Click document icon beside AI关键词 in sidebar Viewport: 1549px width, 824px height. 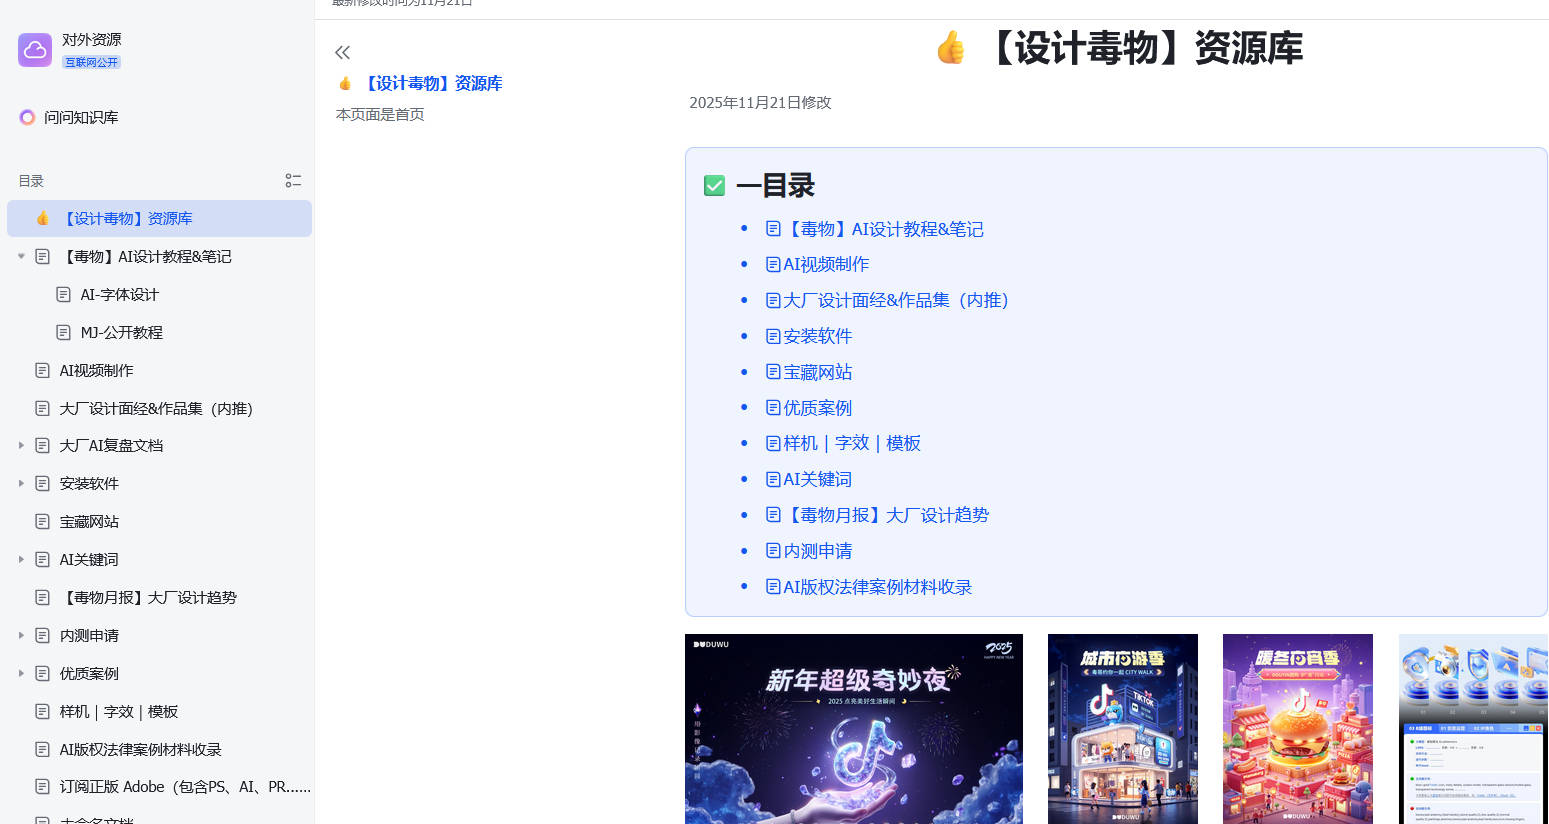click(42, 559)
